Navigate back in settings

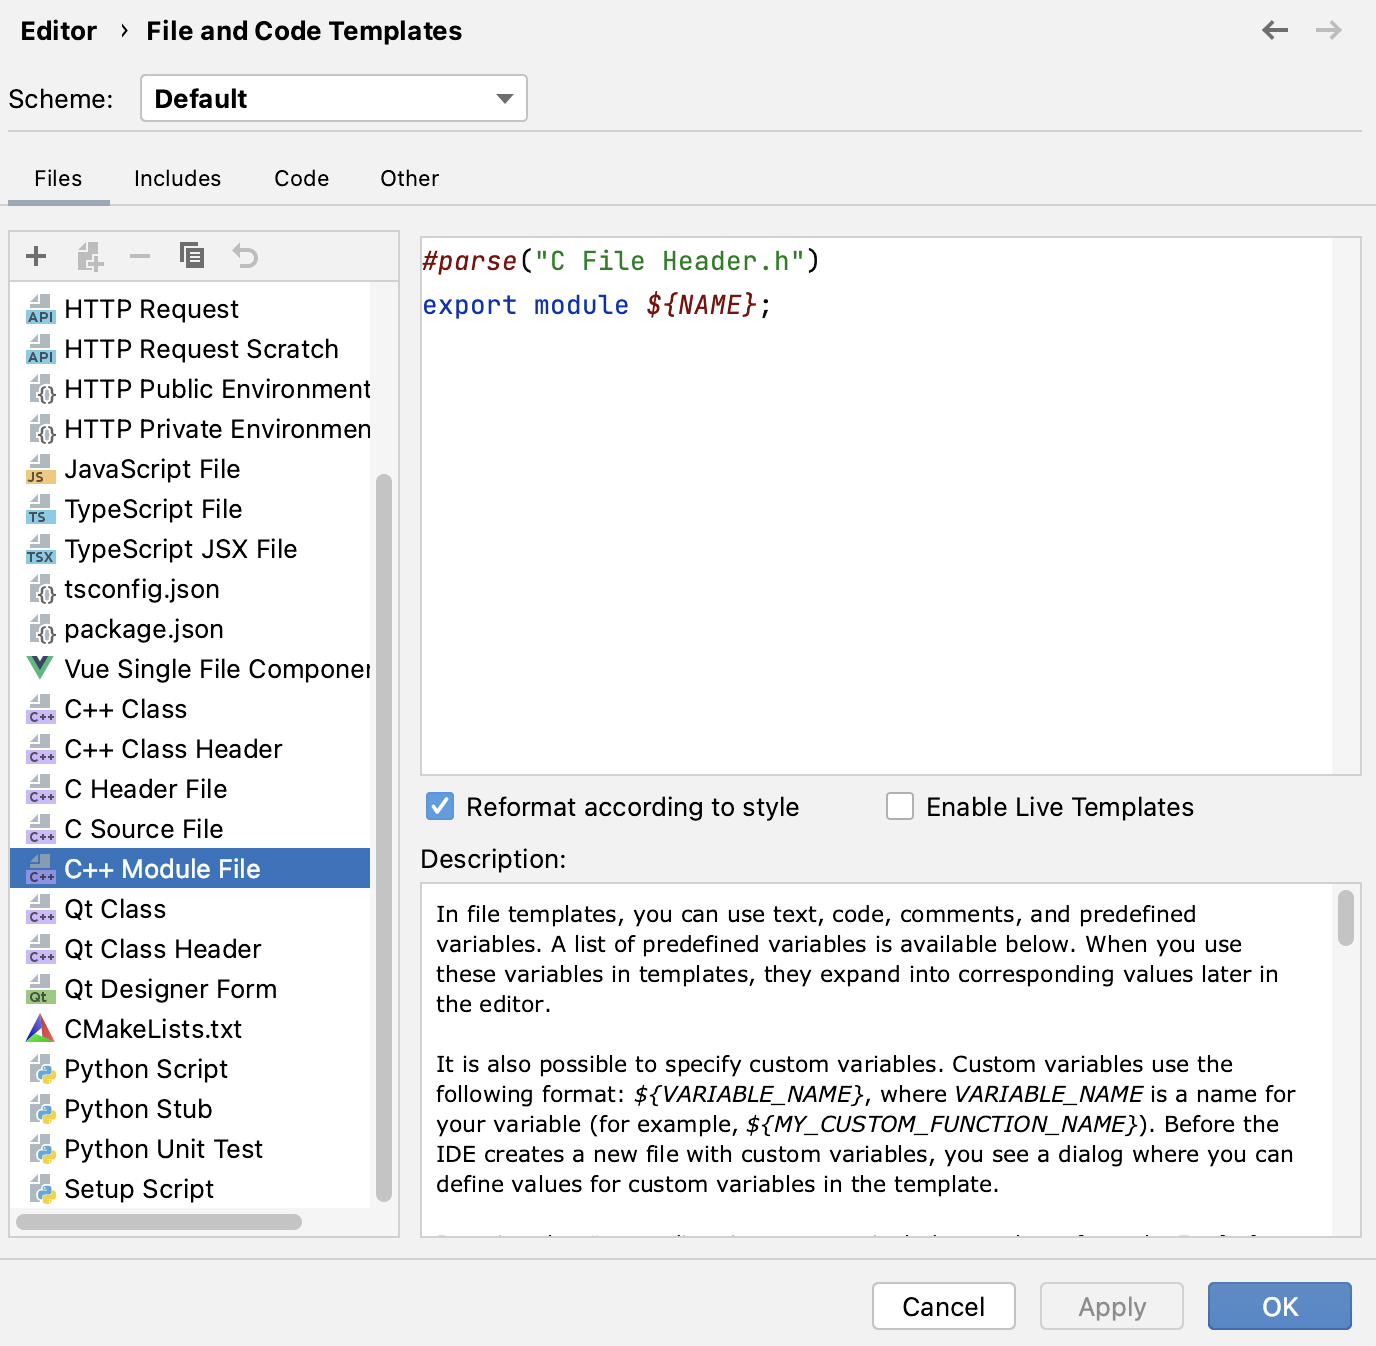[x=1274, y=30]
